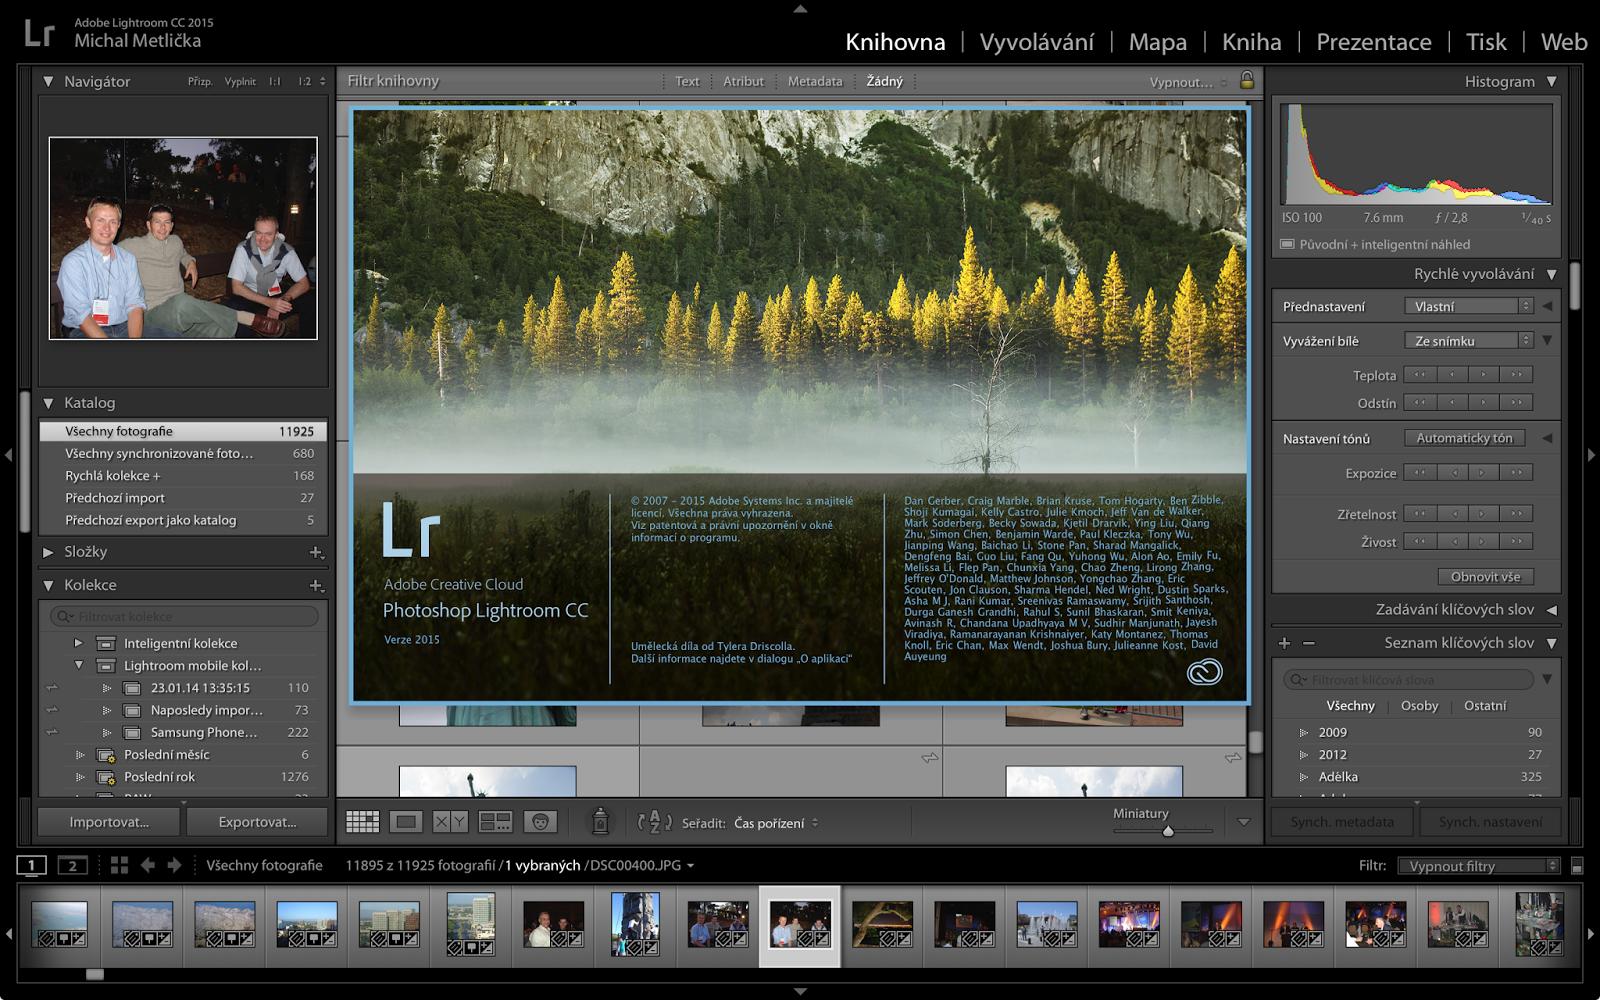Increase Teplota by large step
1600x1000 pixels.
1517,375
